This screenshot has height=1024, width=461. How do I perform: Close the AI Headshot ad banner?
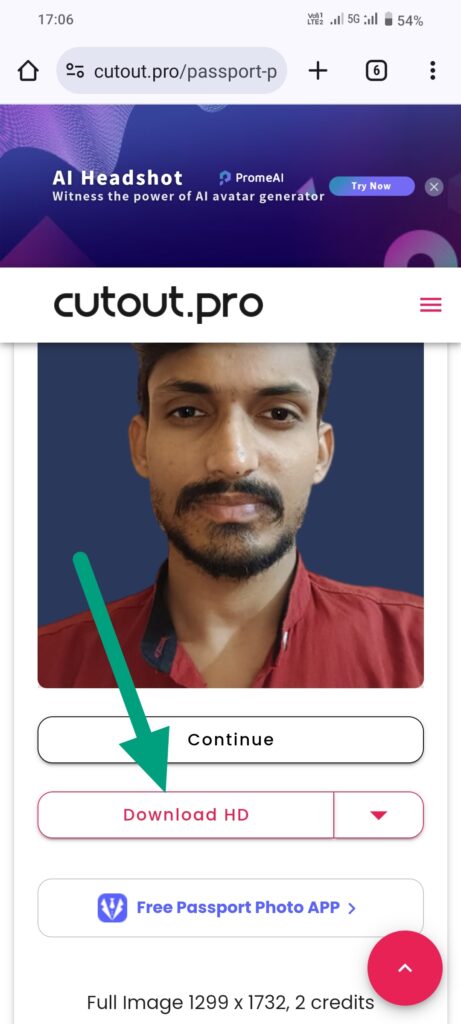coord(434,187)
